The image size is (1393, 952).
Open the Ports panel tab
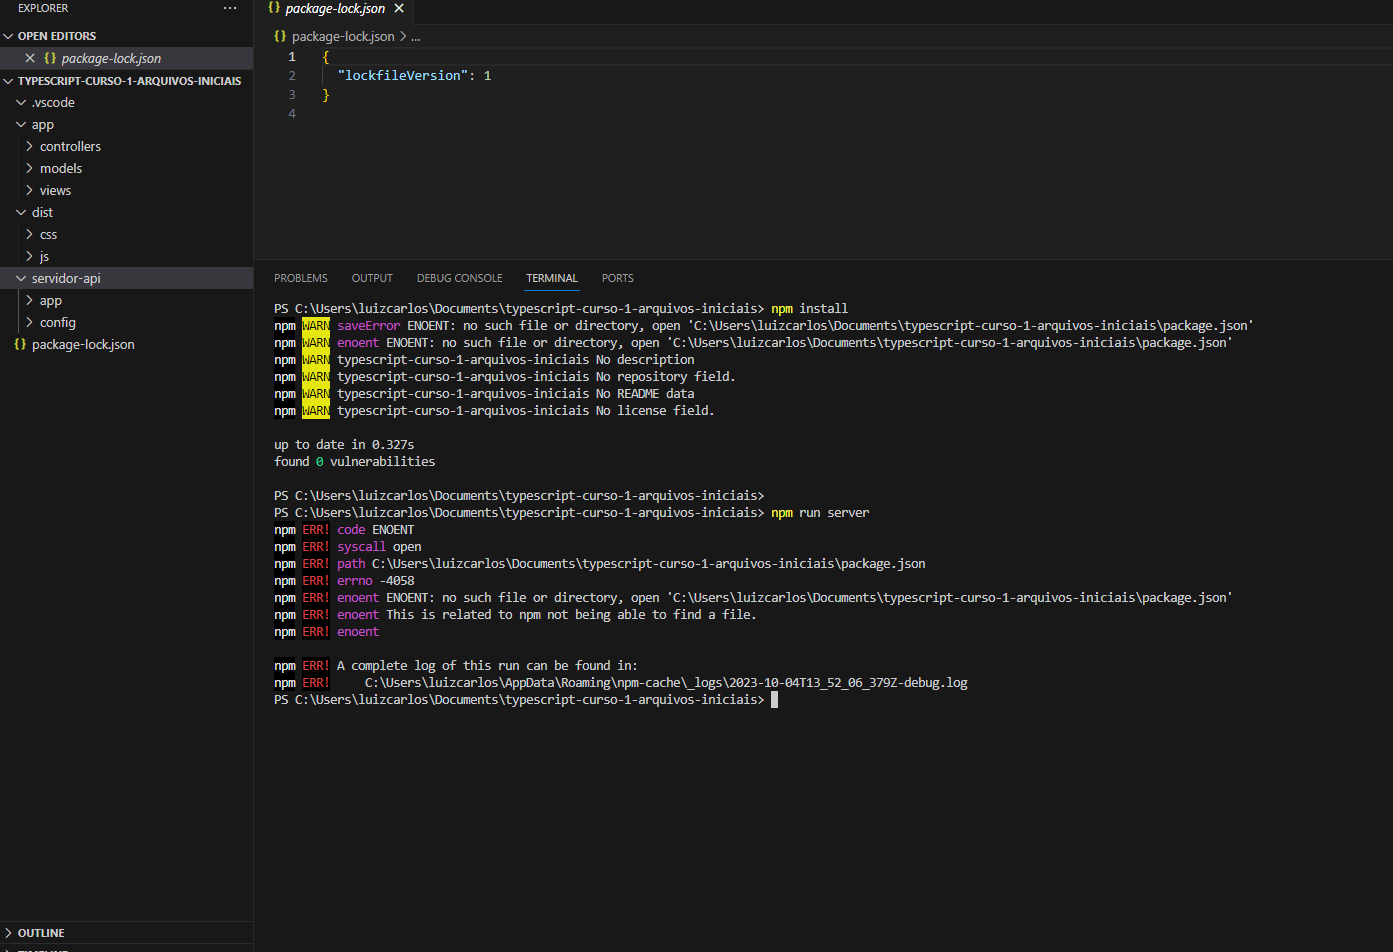pyautogui.click(x=618, y=278)
